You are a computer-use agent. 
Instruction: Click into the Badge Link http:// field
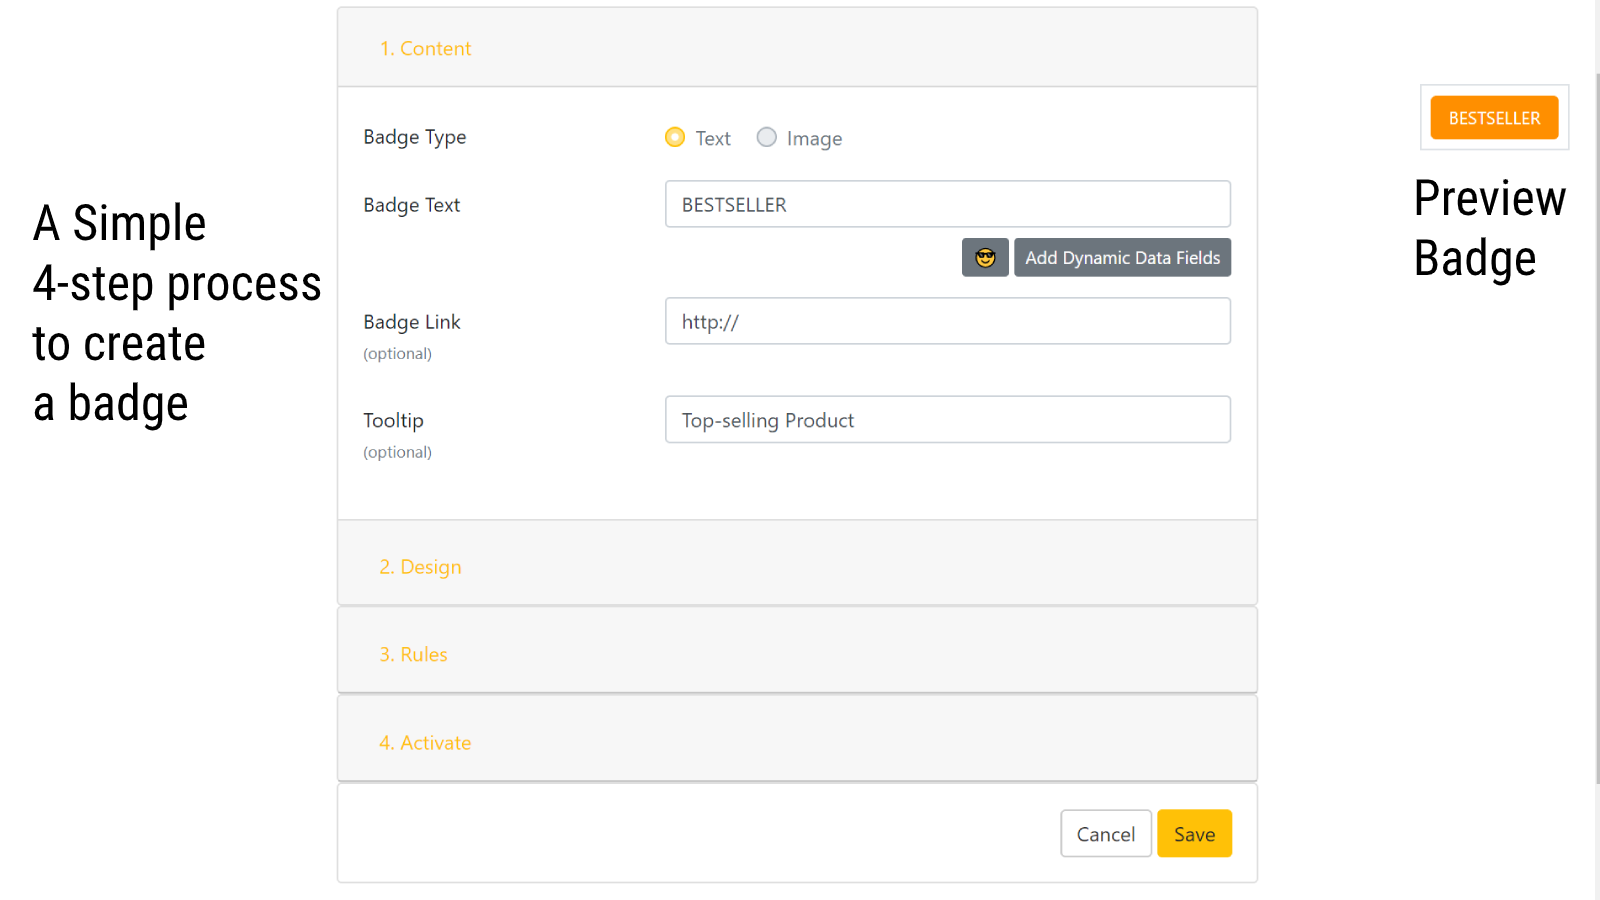[x=947, y=322]
